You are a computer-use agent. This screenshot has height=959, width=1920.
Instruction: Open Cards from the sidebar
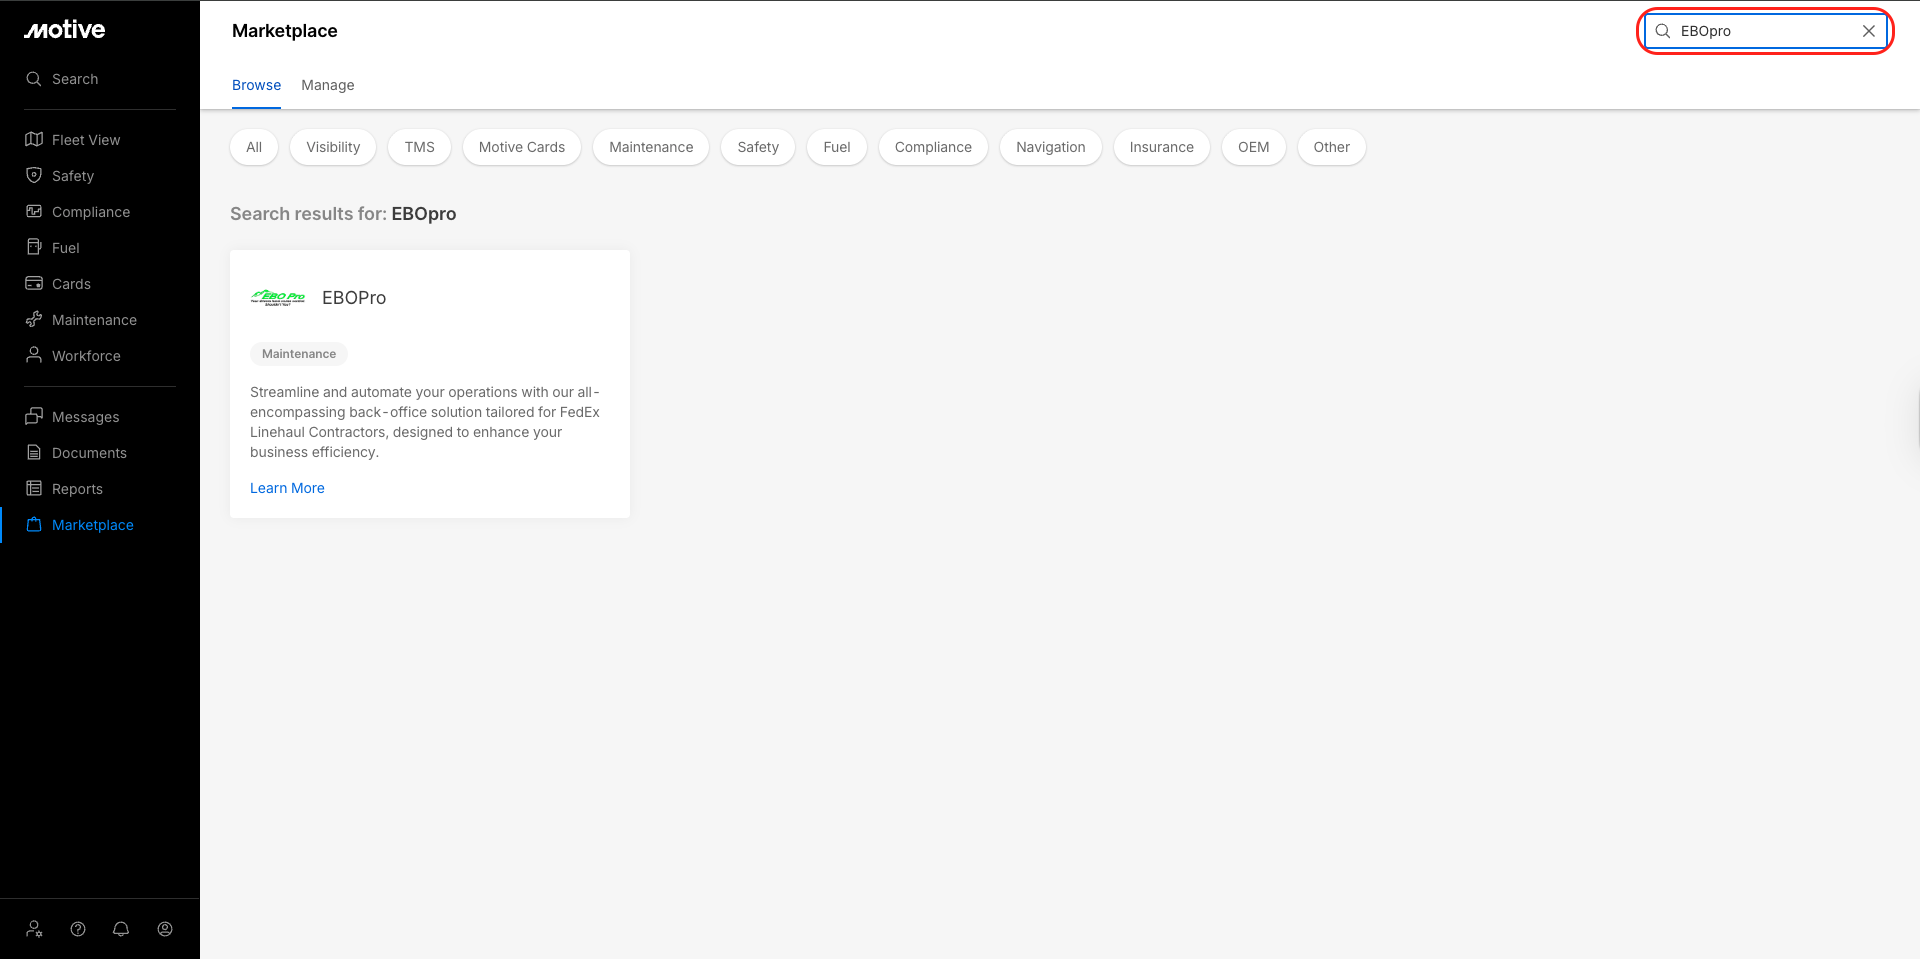(x=71, y=284)
